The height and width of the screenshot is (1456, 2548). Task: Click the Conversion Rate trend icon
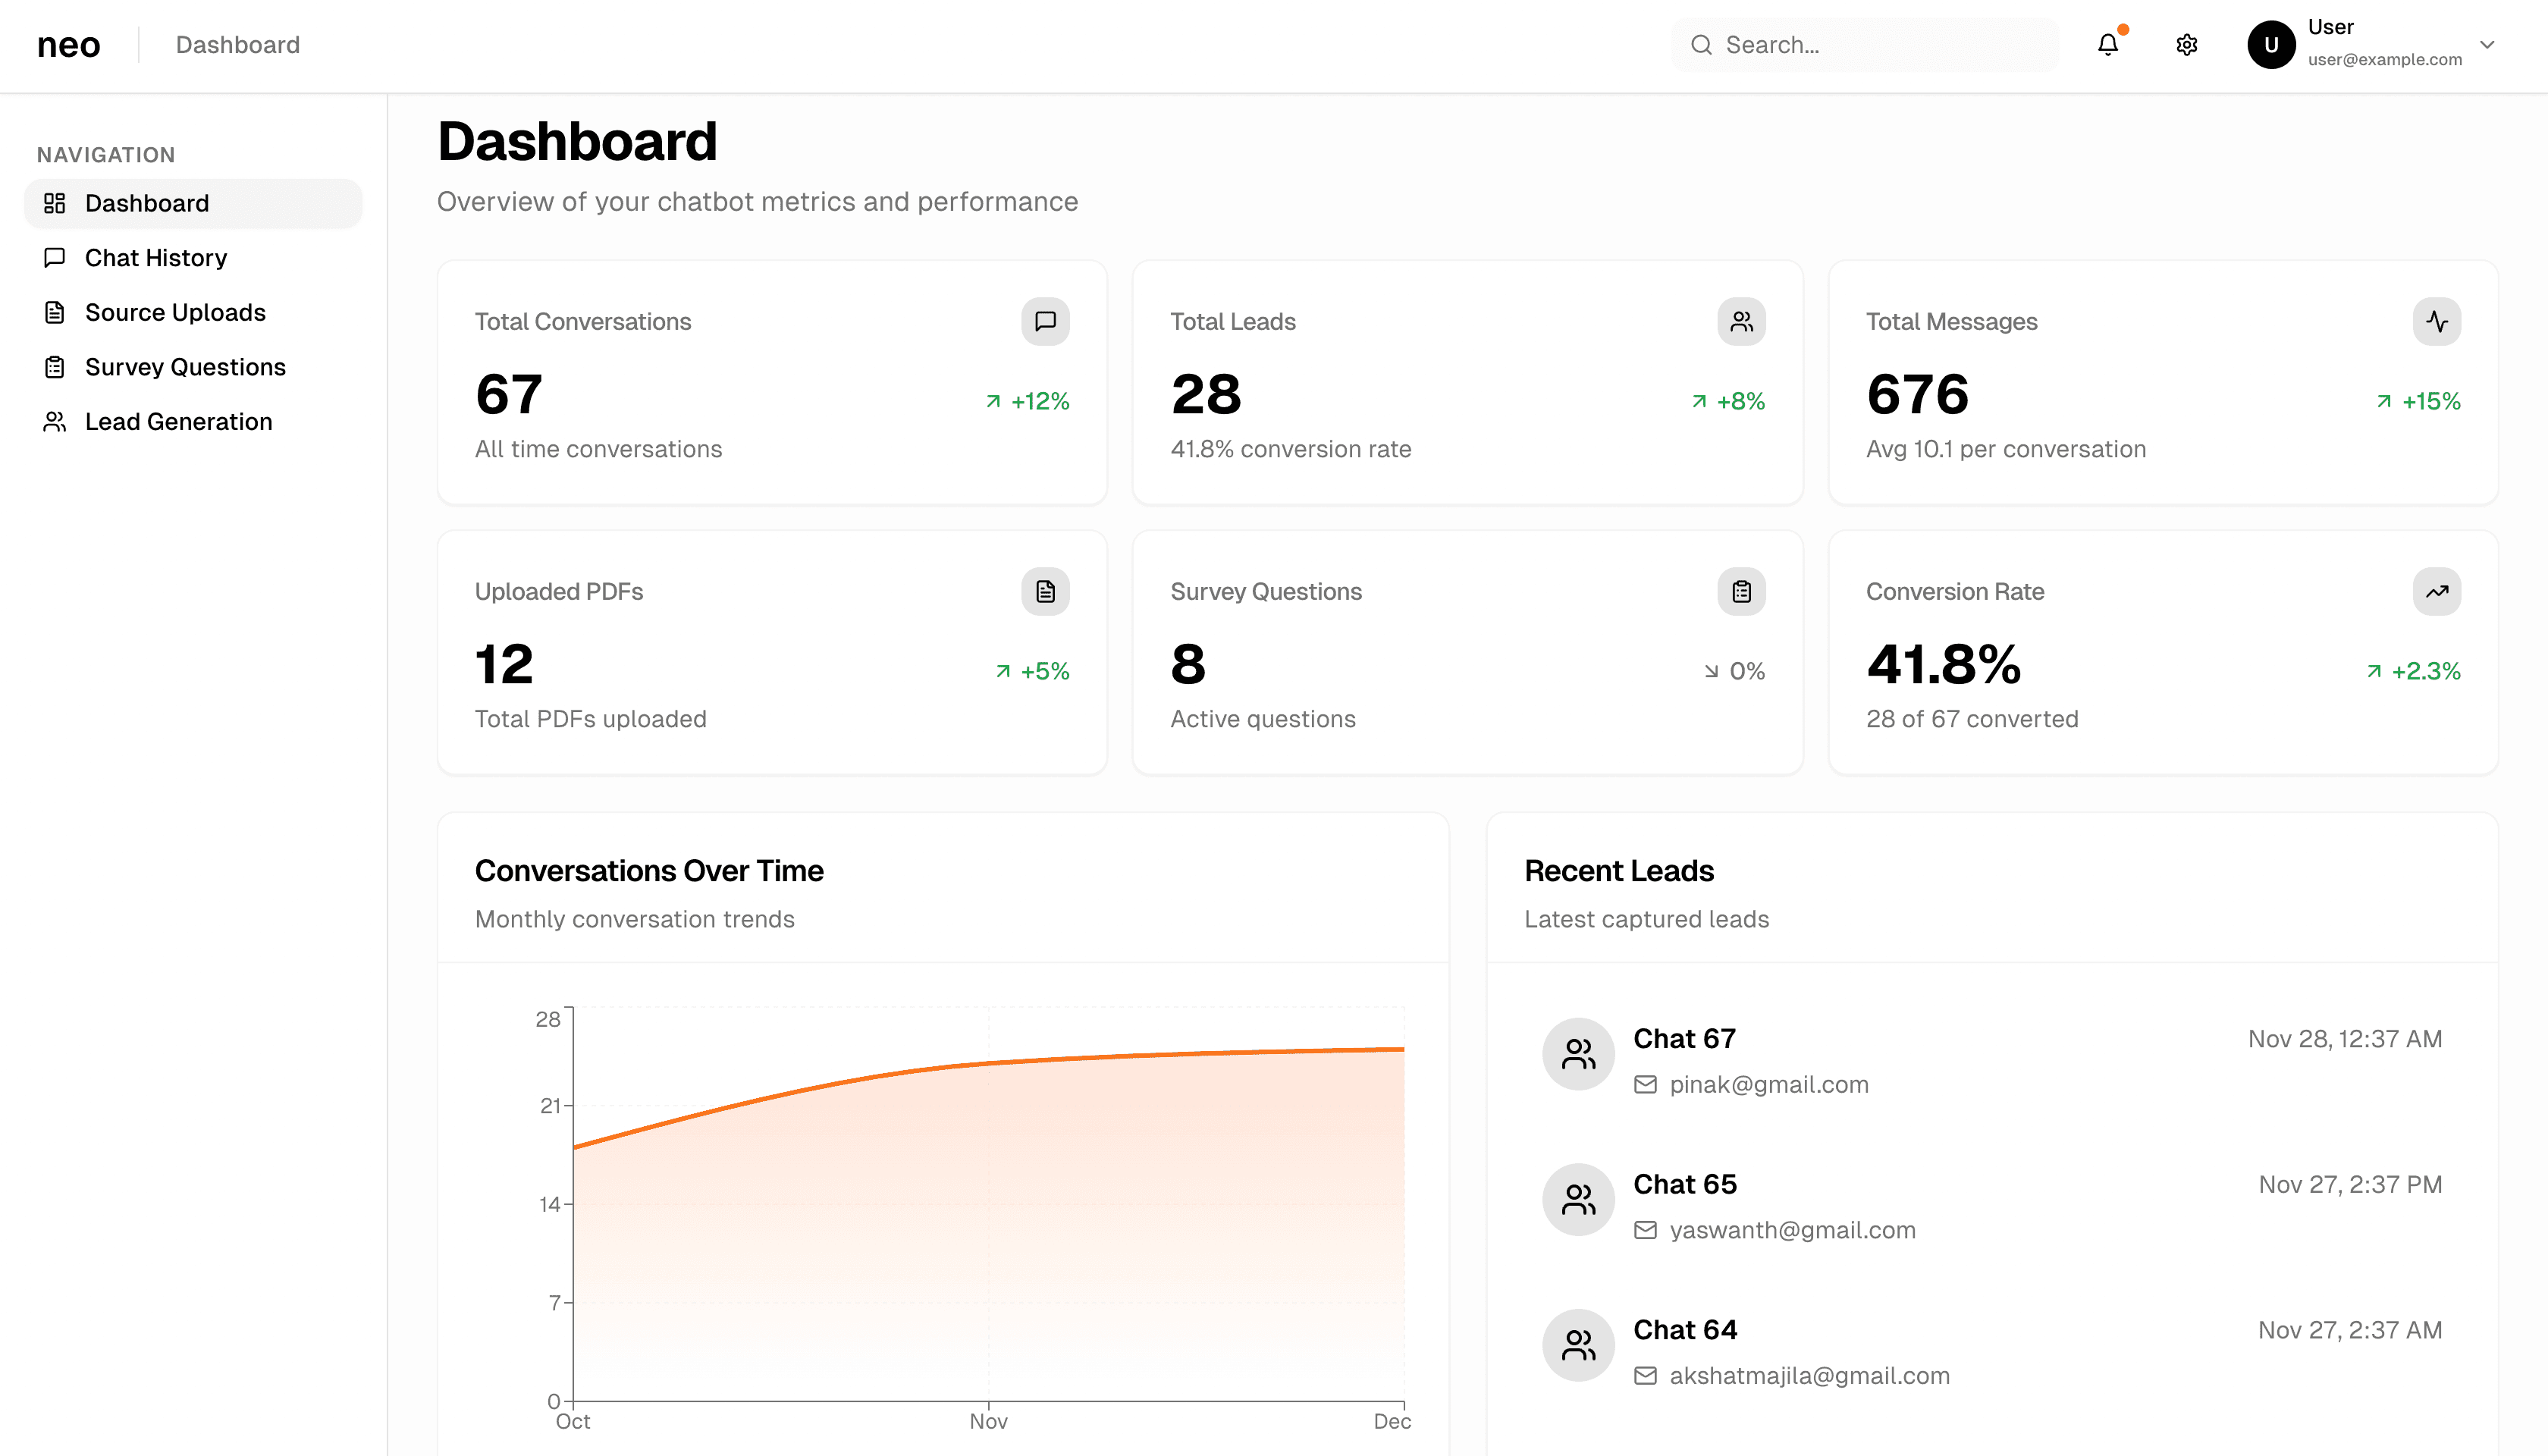point(2437,591)
